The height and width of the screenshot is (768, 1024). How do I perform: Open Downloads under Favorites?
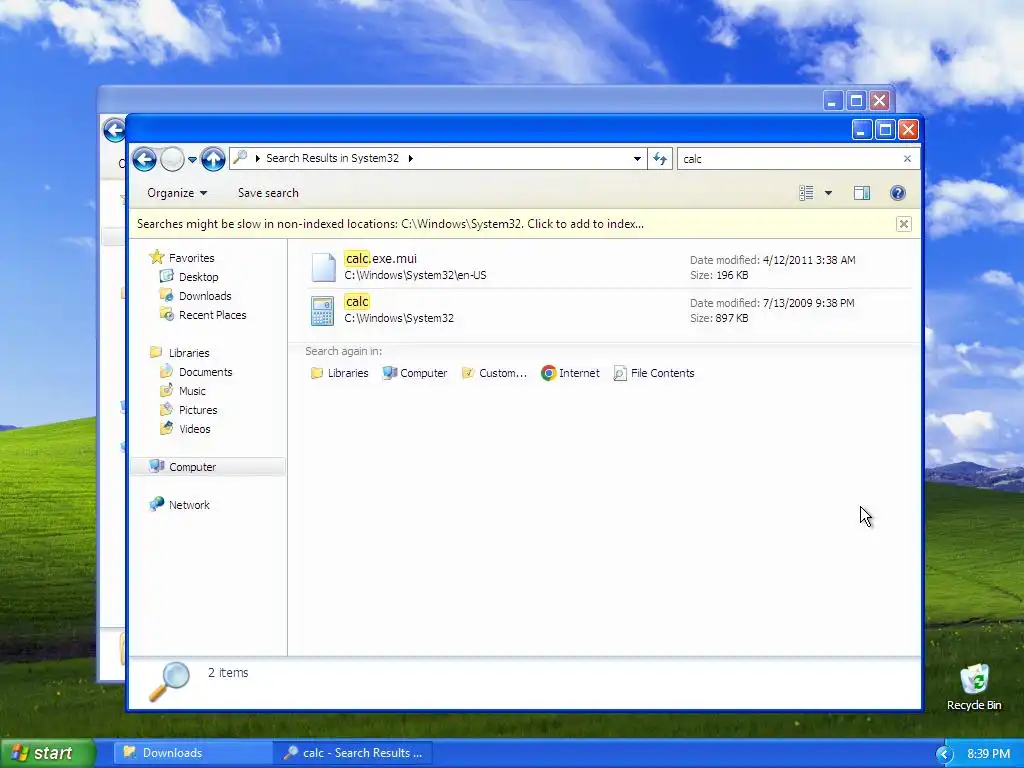pos(205,296)
